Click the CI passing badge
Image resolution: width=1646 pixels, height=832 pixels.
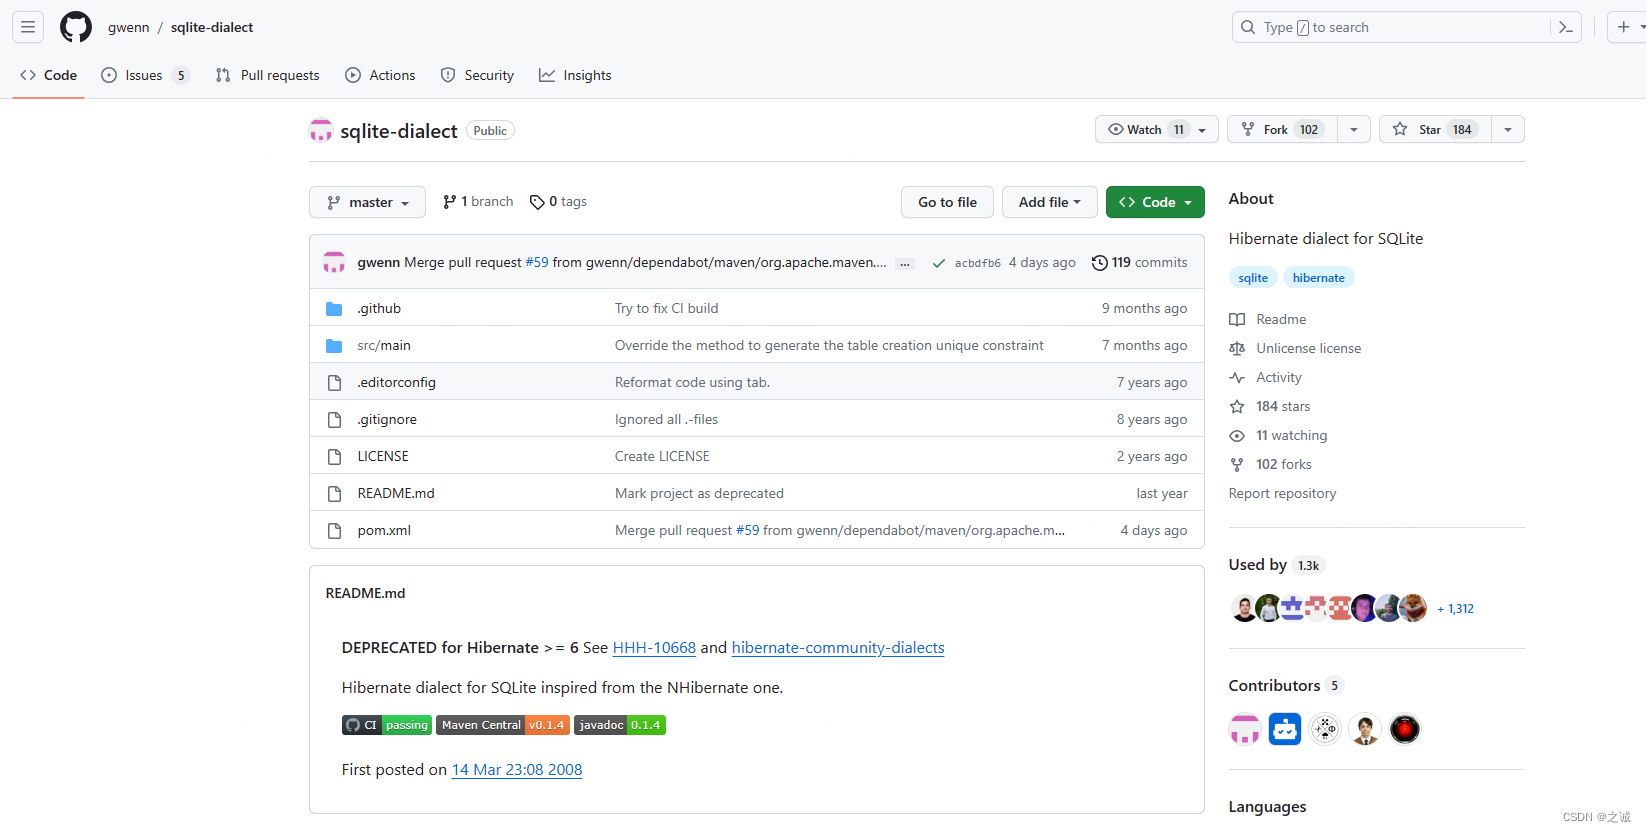click(387, 725)
